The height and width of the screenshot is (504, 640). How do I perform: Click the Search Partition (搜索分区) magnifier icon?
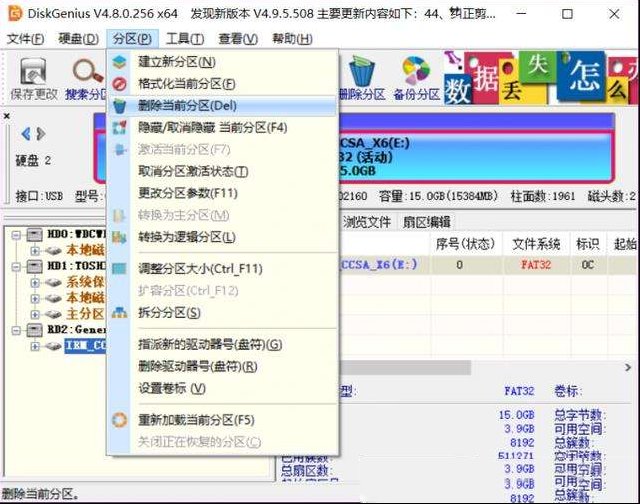[86, 79]
